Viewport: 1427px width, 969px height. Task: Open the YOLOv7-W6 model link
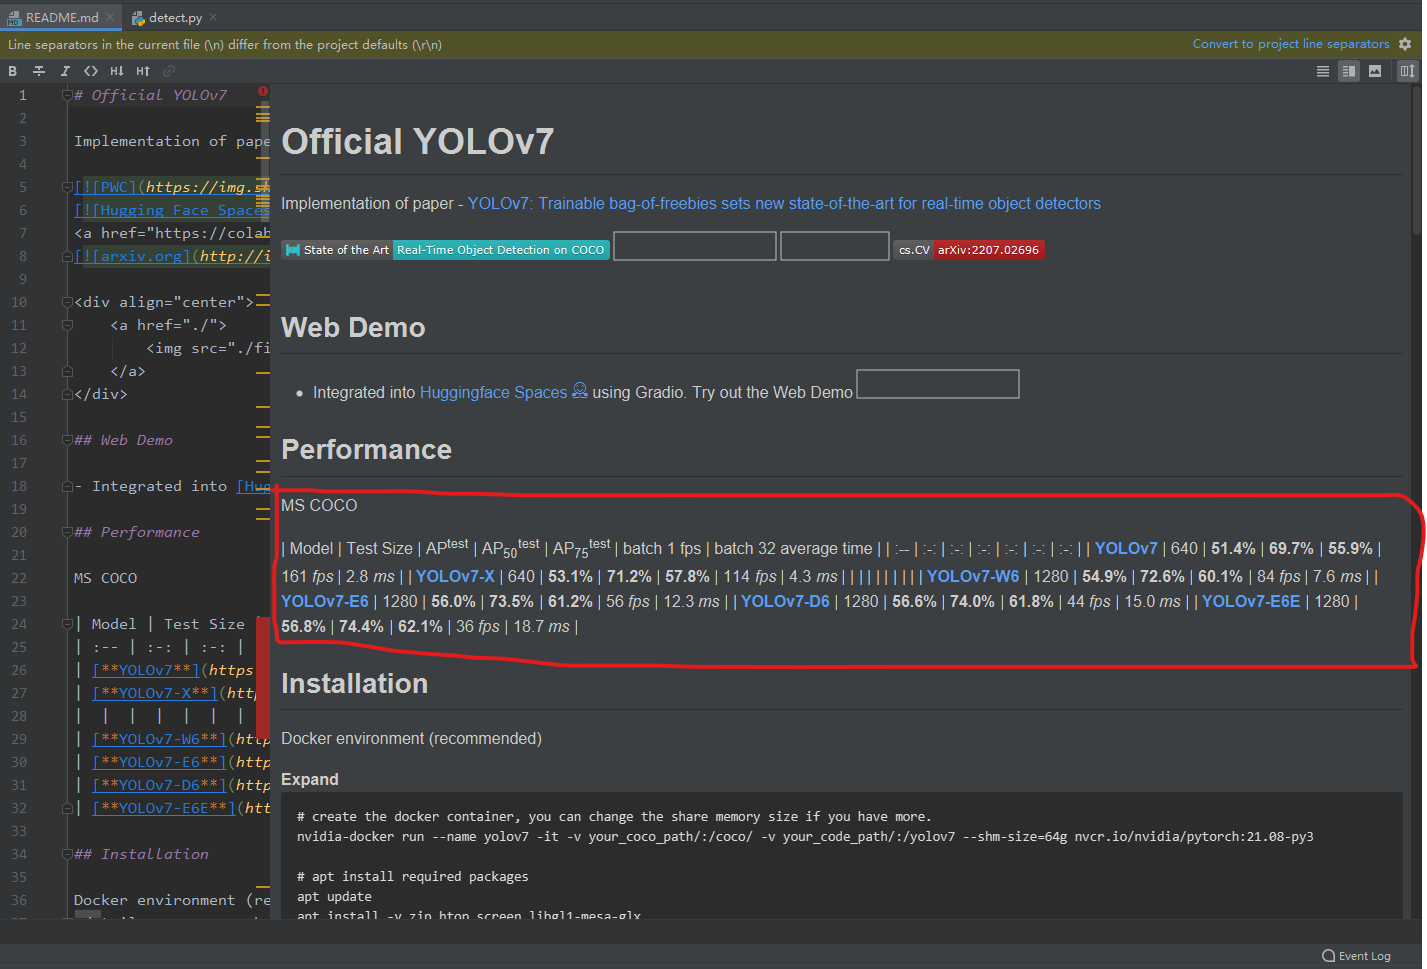click(x=973, y=576)
